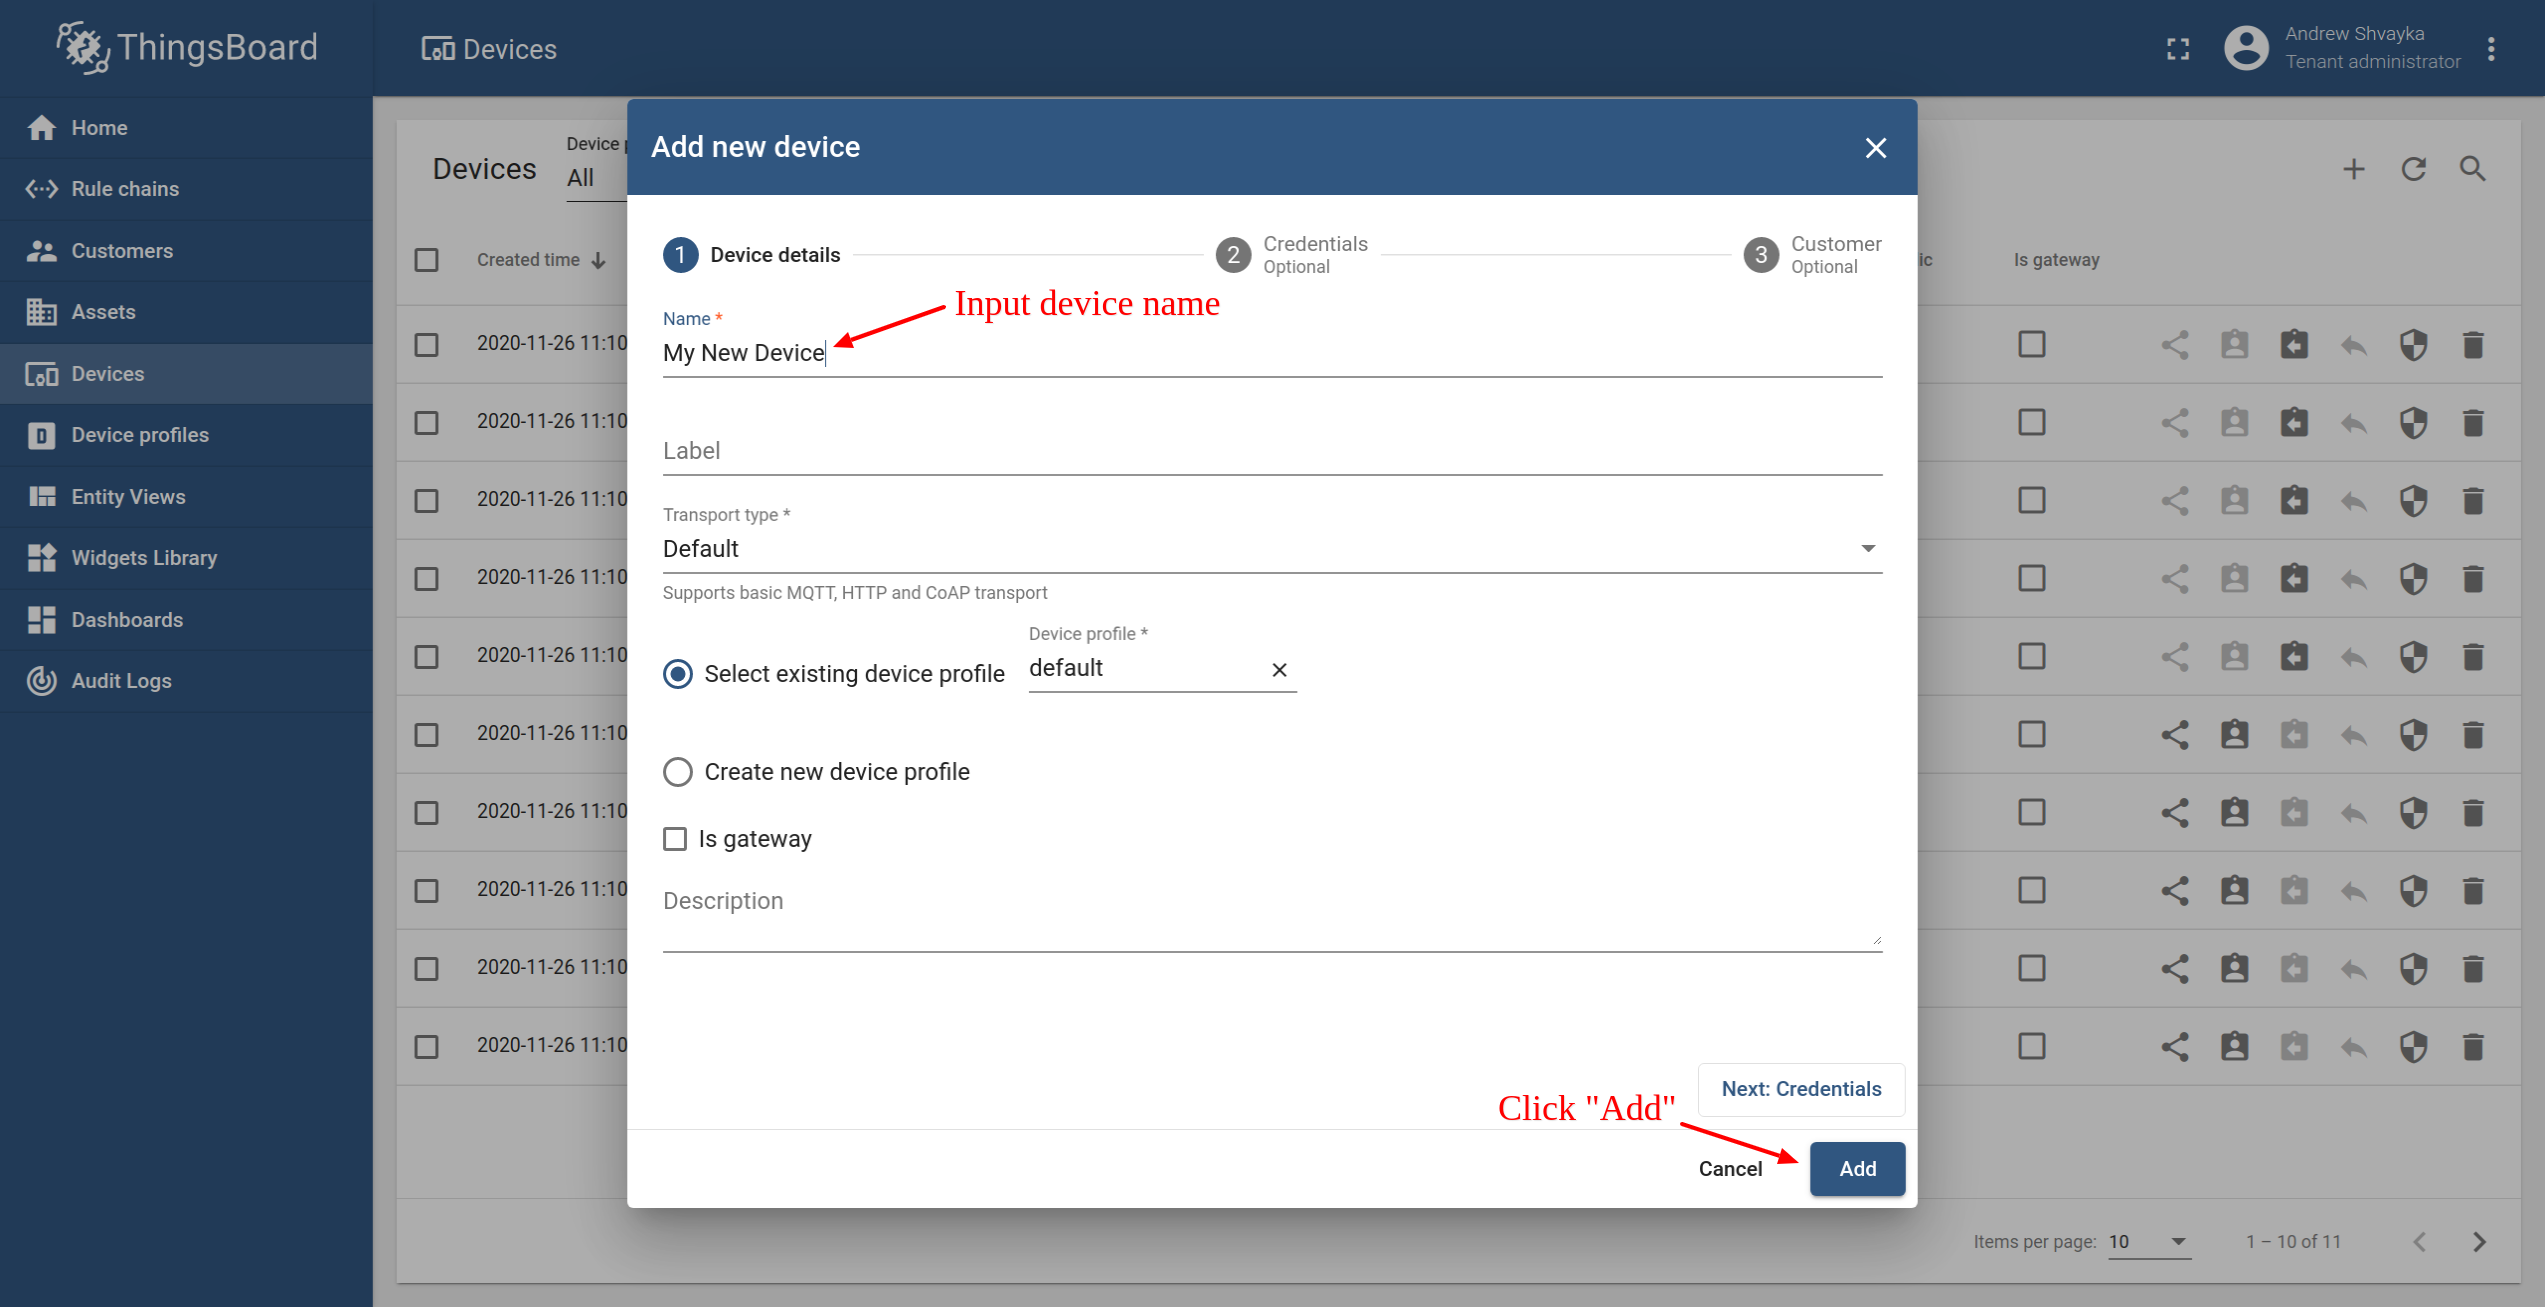The width and height of the screenshot is (2545, 1307).
Task: Click the refresh icon in devices toolbar
Action: pos(2413,169)
